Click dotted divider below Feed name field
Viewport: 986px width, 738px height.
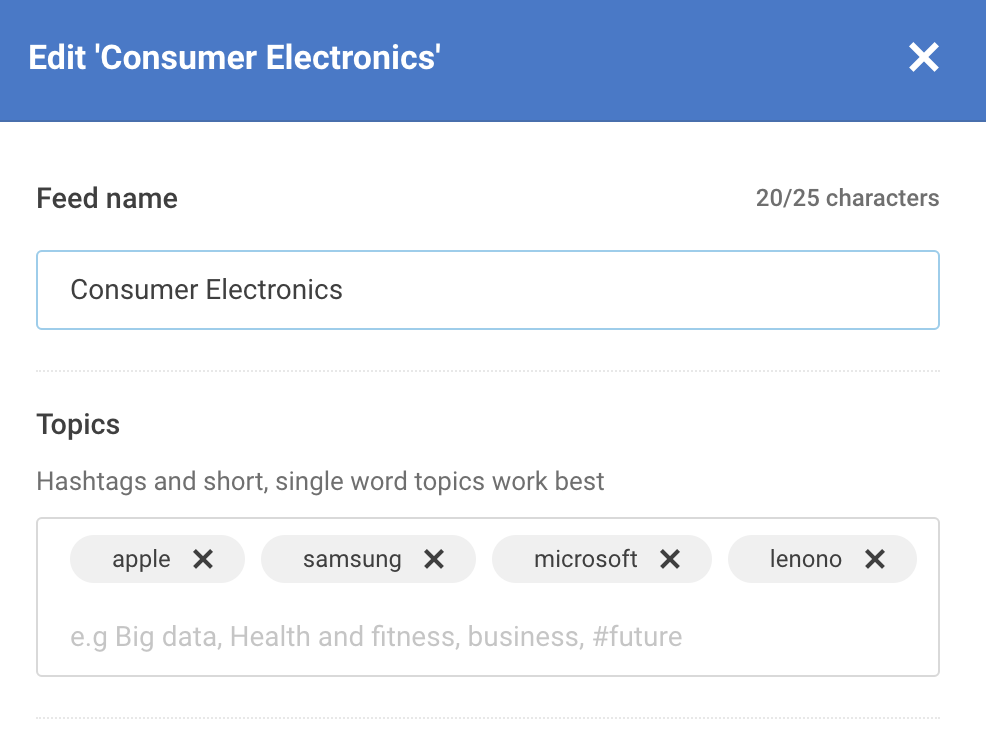(487, 371)
